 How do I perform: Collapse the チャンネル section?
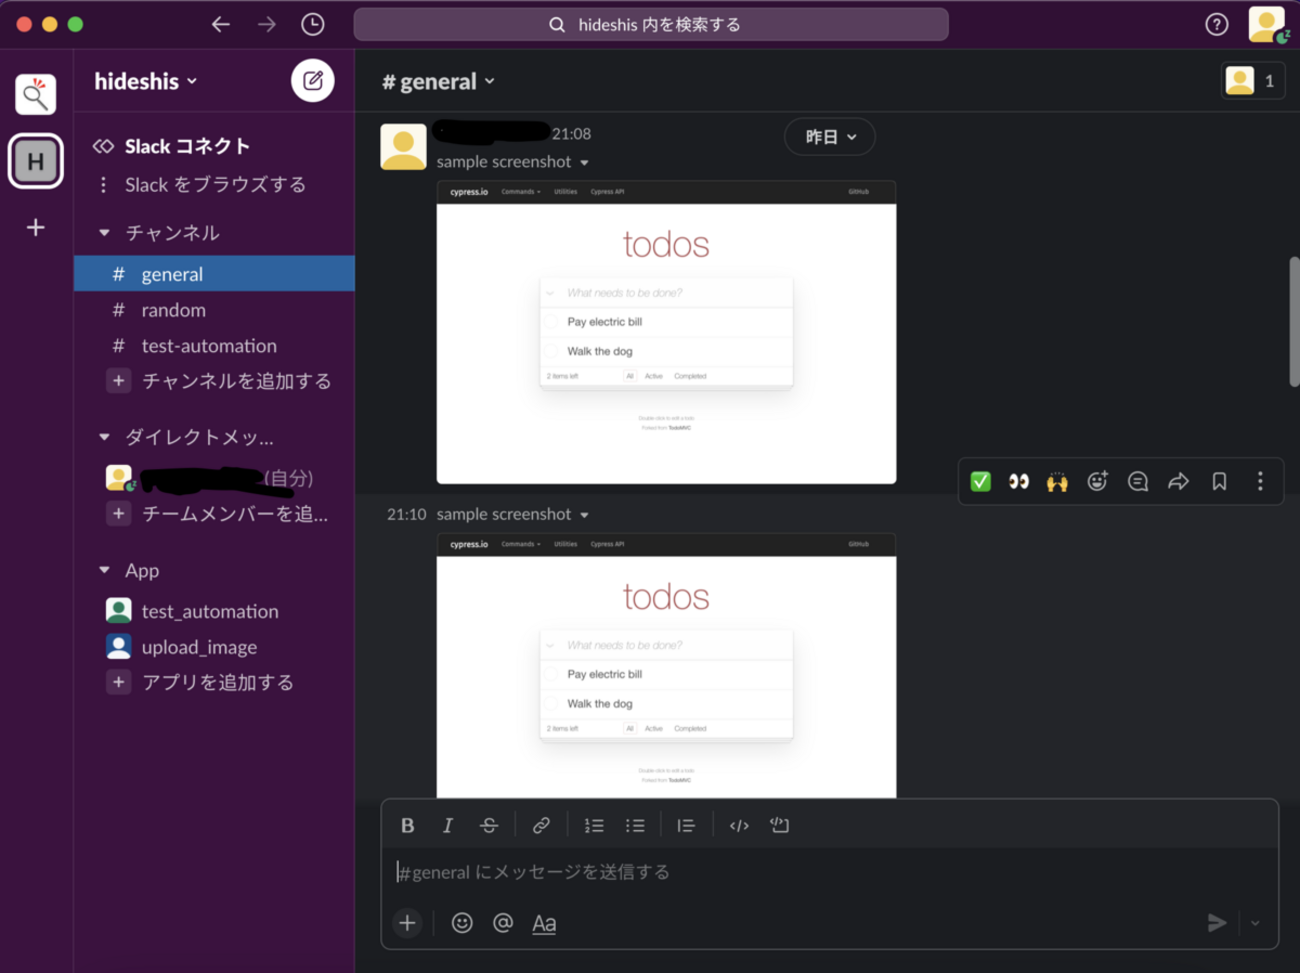coord(104,233)
